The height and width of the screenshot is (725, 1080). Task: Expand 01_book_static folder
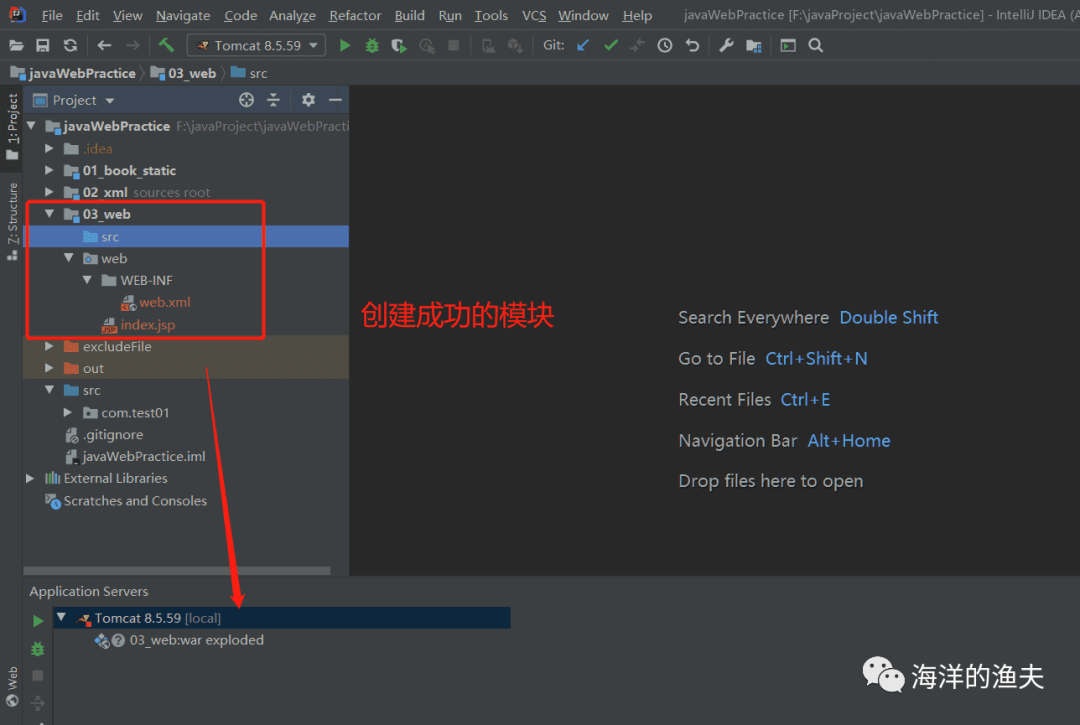(x=49, y=170)
